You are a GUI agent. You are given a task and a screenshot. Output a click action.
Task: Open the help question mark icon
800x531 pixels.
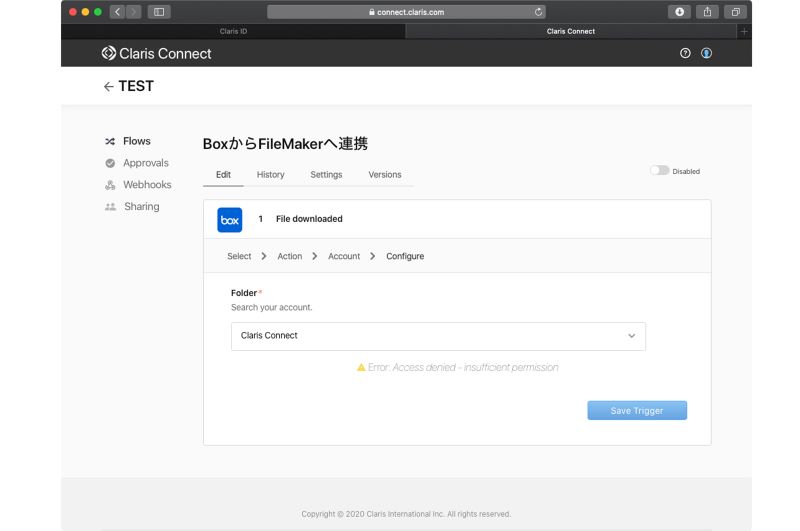pyautogui.click(x=685, y=53)
